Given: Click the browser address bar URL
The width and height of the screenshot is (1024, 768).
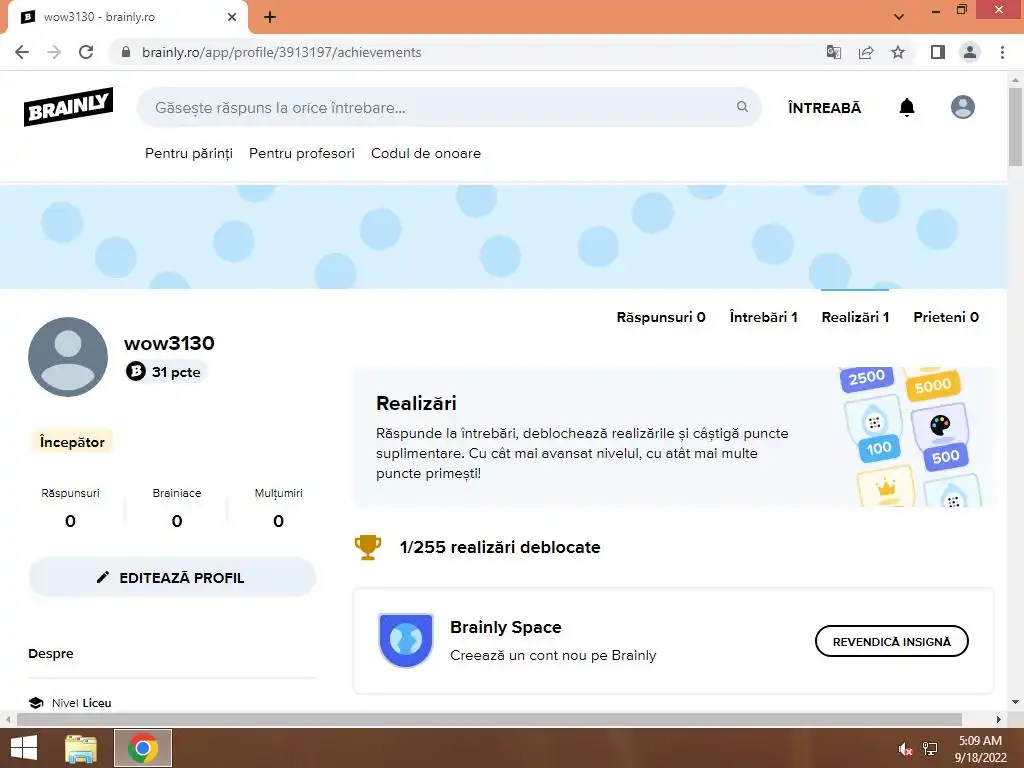Looking at the screenshot, I should (x=281, y=52).
